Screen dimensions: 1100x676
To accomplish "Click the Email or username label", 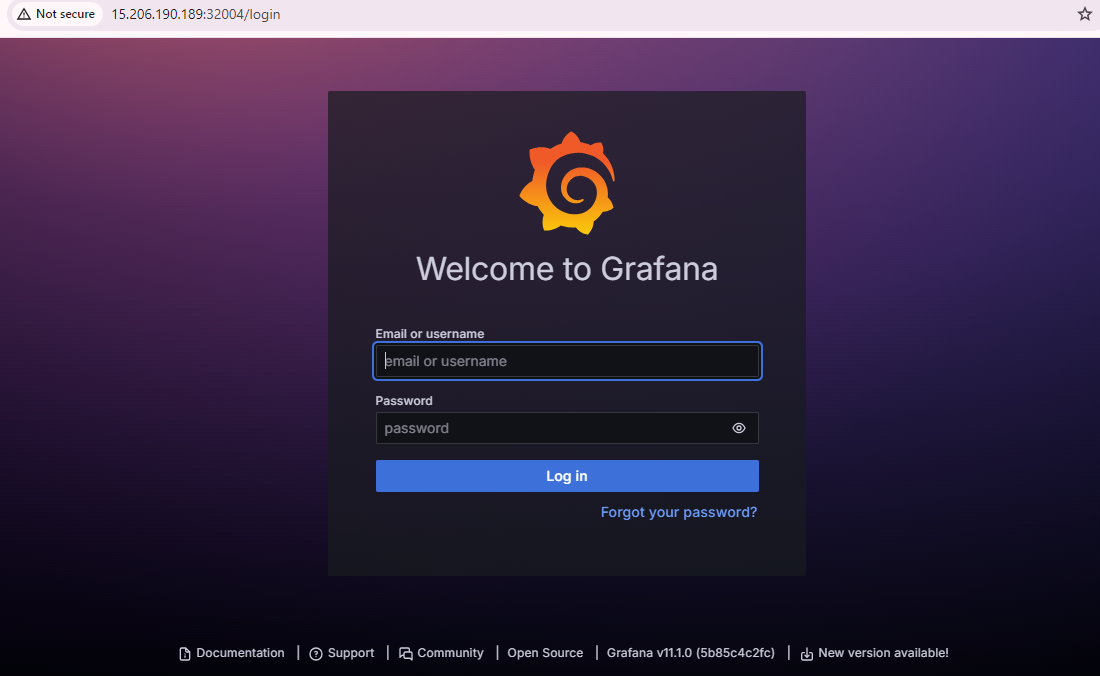I will [x=429, y=334].
